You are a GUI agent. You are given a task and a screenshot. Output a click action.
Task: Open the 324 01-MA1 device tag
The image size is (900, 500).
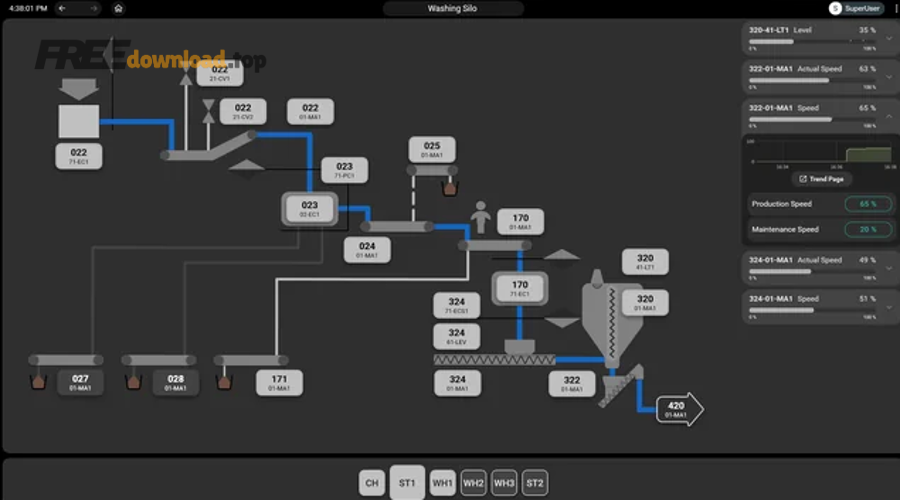[x=457, y=383]
